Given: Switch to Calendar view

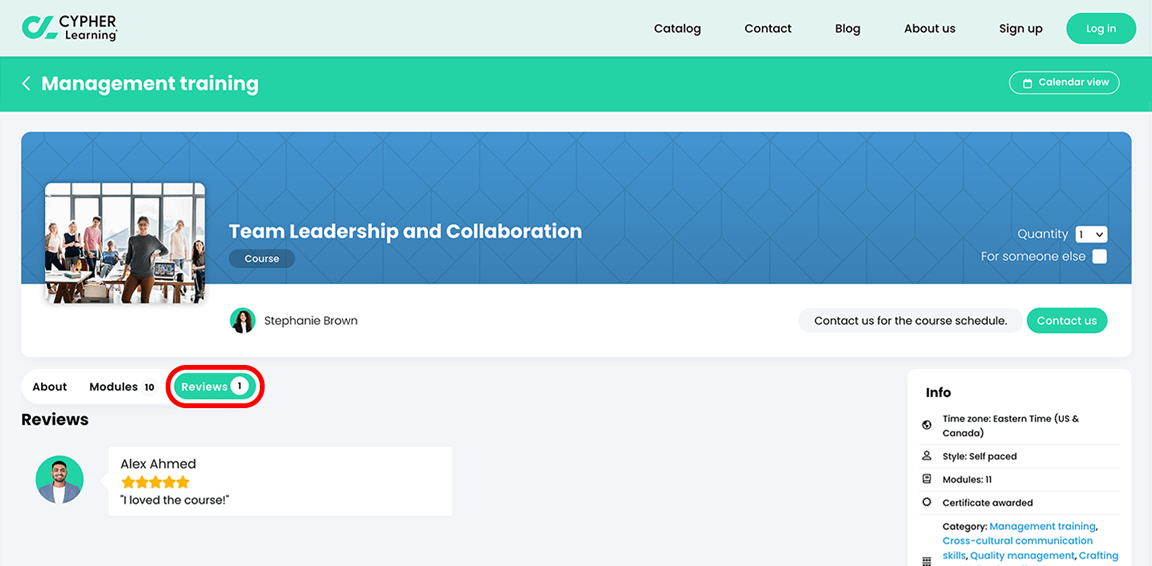Looking at the screenshot, I should point(1065,82).
